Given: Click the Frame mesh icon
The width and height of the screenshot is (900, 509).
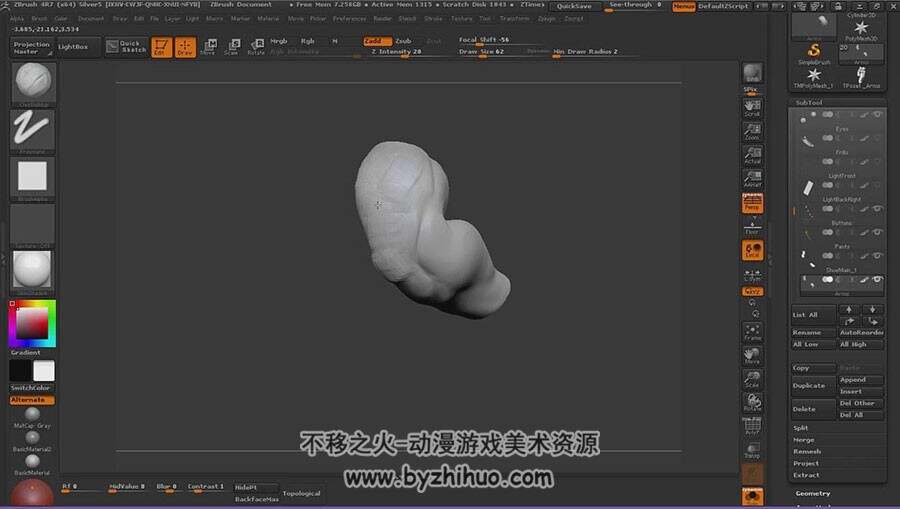Looking at the screenshot, I should [752, 332].
